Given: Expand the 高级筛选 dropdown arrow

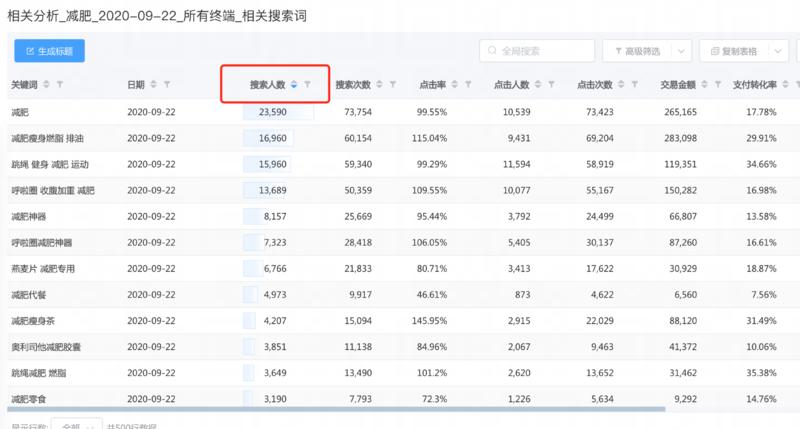Looking at the screenshot, I should (681, 51).
